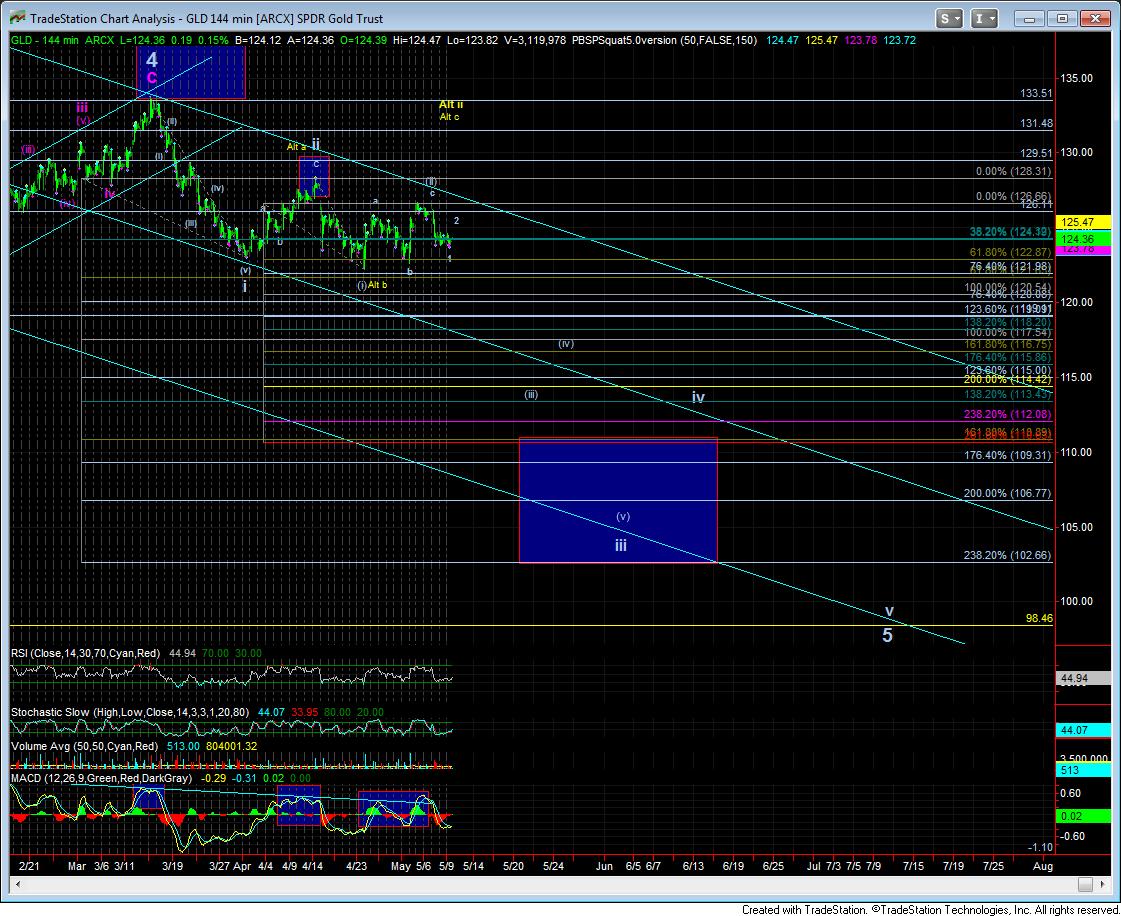1121x916 pixels.
Task: Click the 131.48 price level label
Action: coord(1036,123)
